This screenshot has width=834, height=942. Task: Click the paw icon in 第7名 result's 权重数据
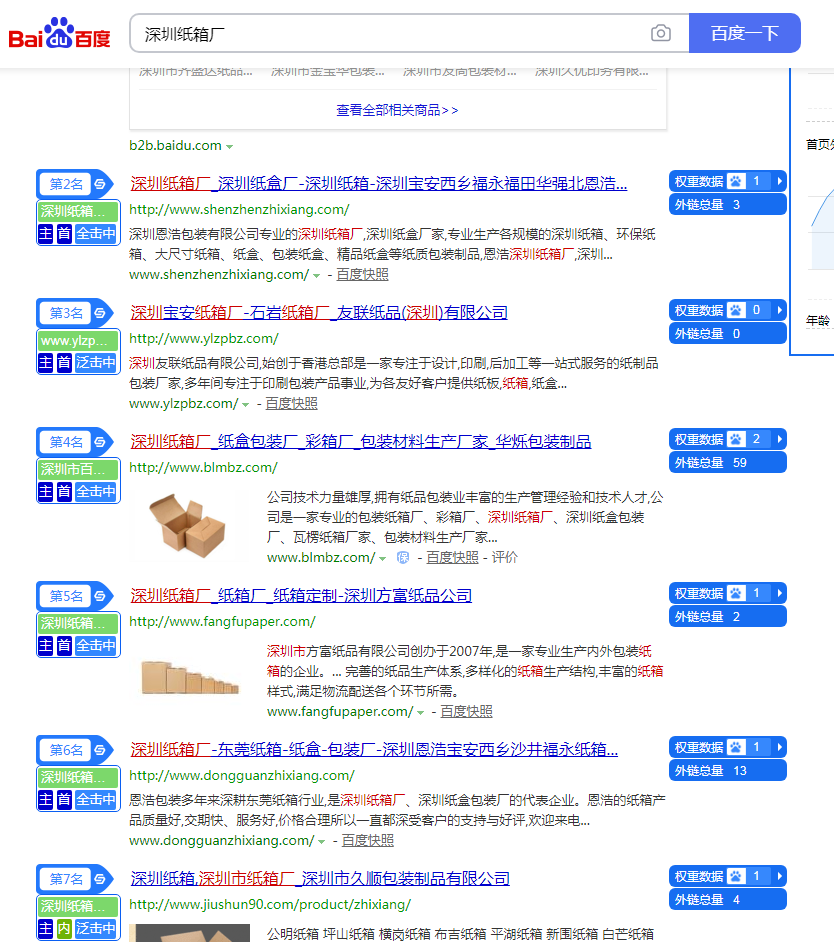(736, 876)
